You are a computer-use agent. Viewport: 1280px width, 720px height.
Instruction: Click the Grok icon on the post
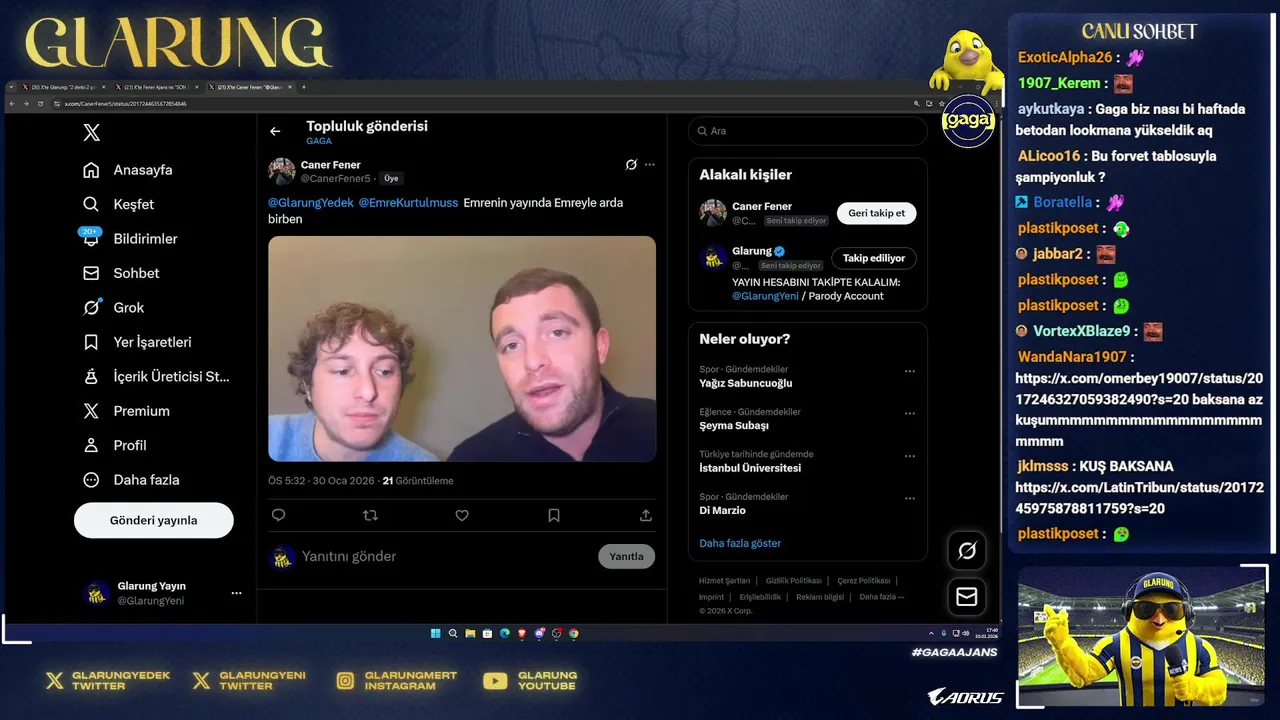coord(631,165)
